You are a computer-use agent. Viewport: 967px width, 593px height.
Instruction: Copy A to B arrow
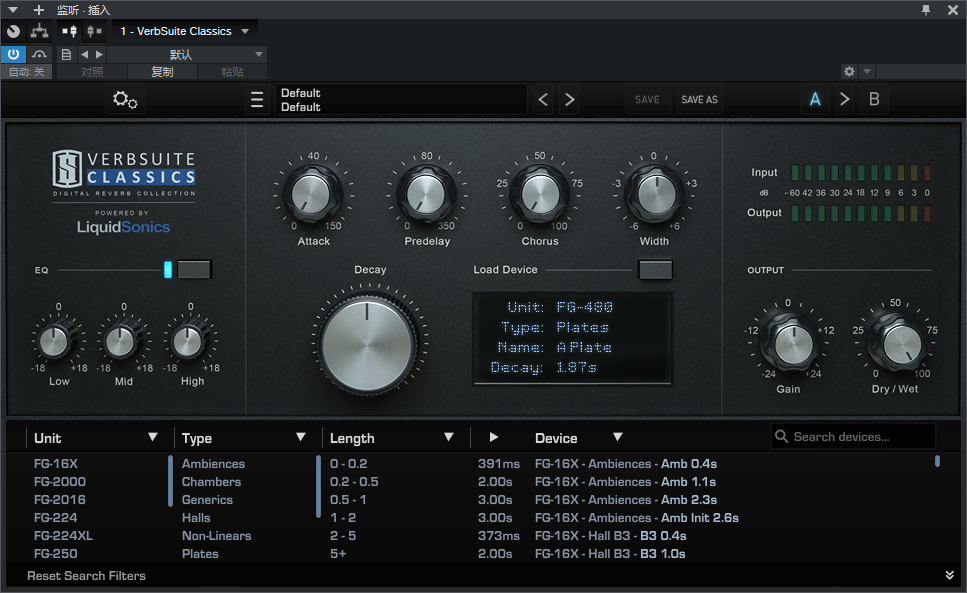tap(844, 99)
